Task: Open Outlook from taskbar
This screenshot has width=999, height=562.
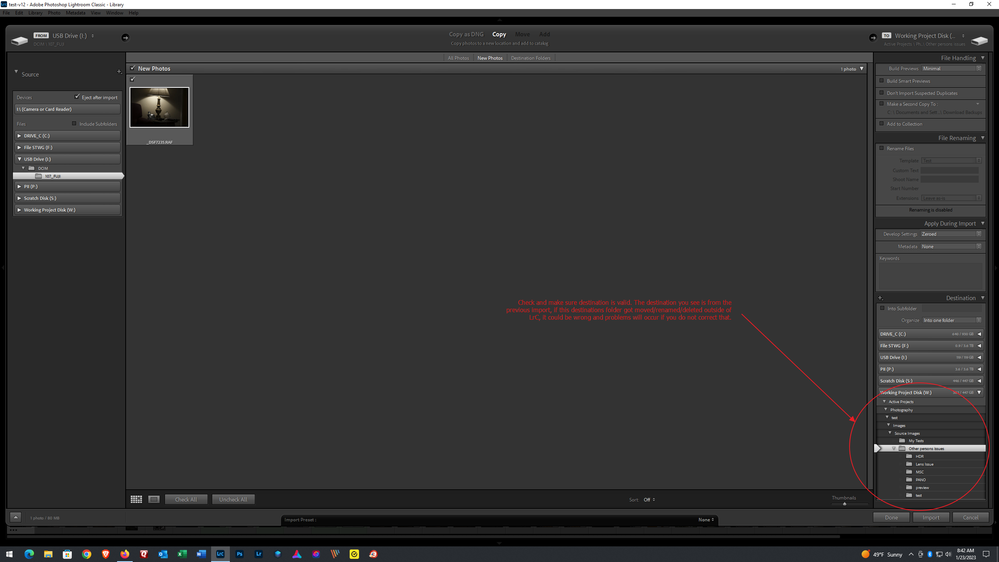Action: point(162,554)
